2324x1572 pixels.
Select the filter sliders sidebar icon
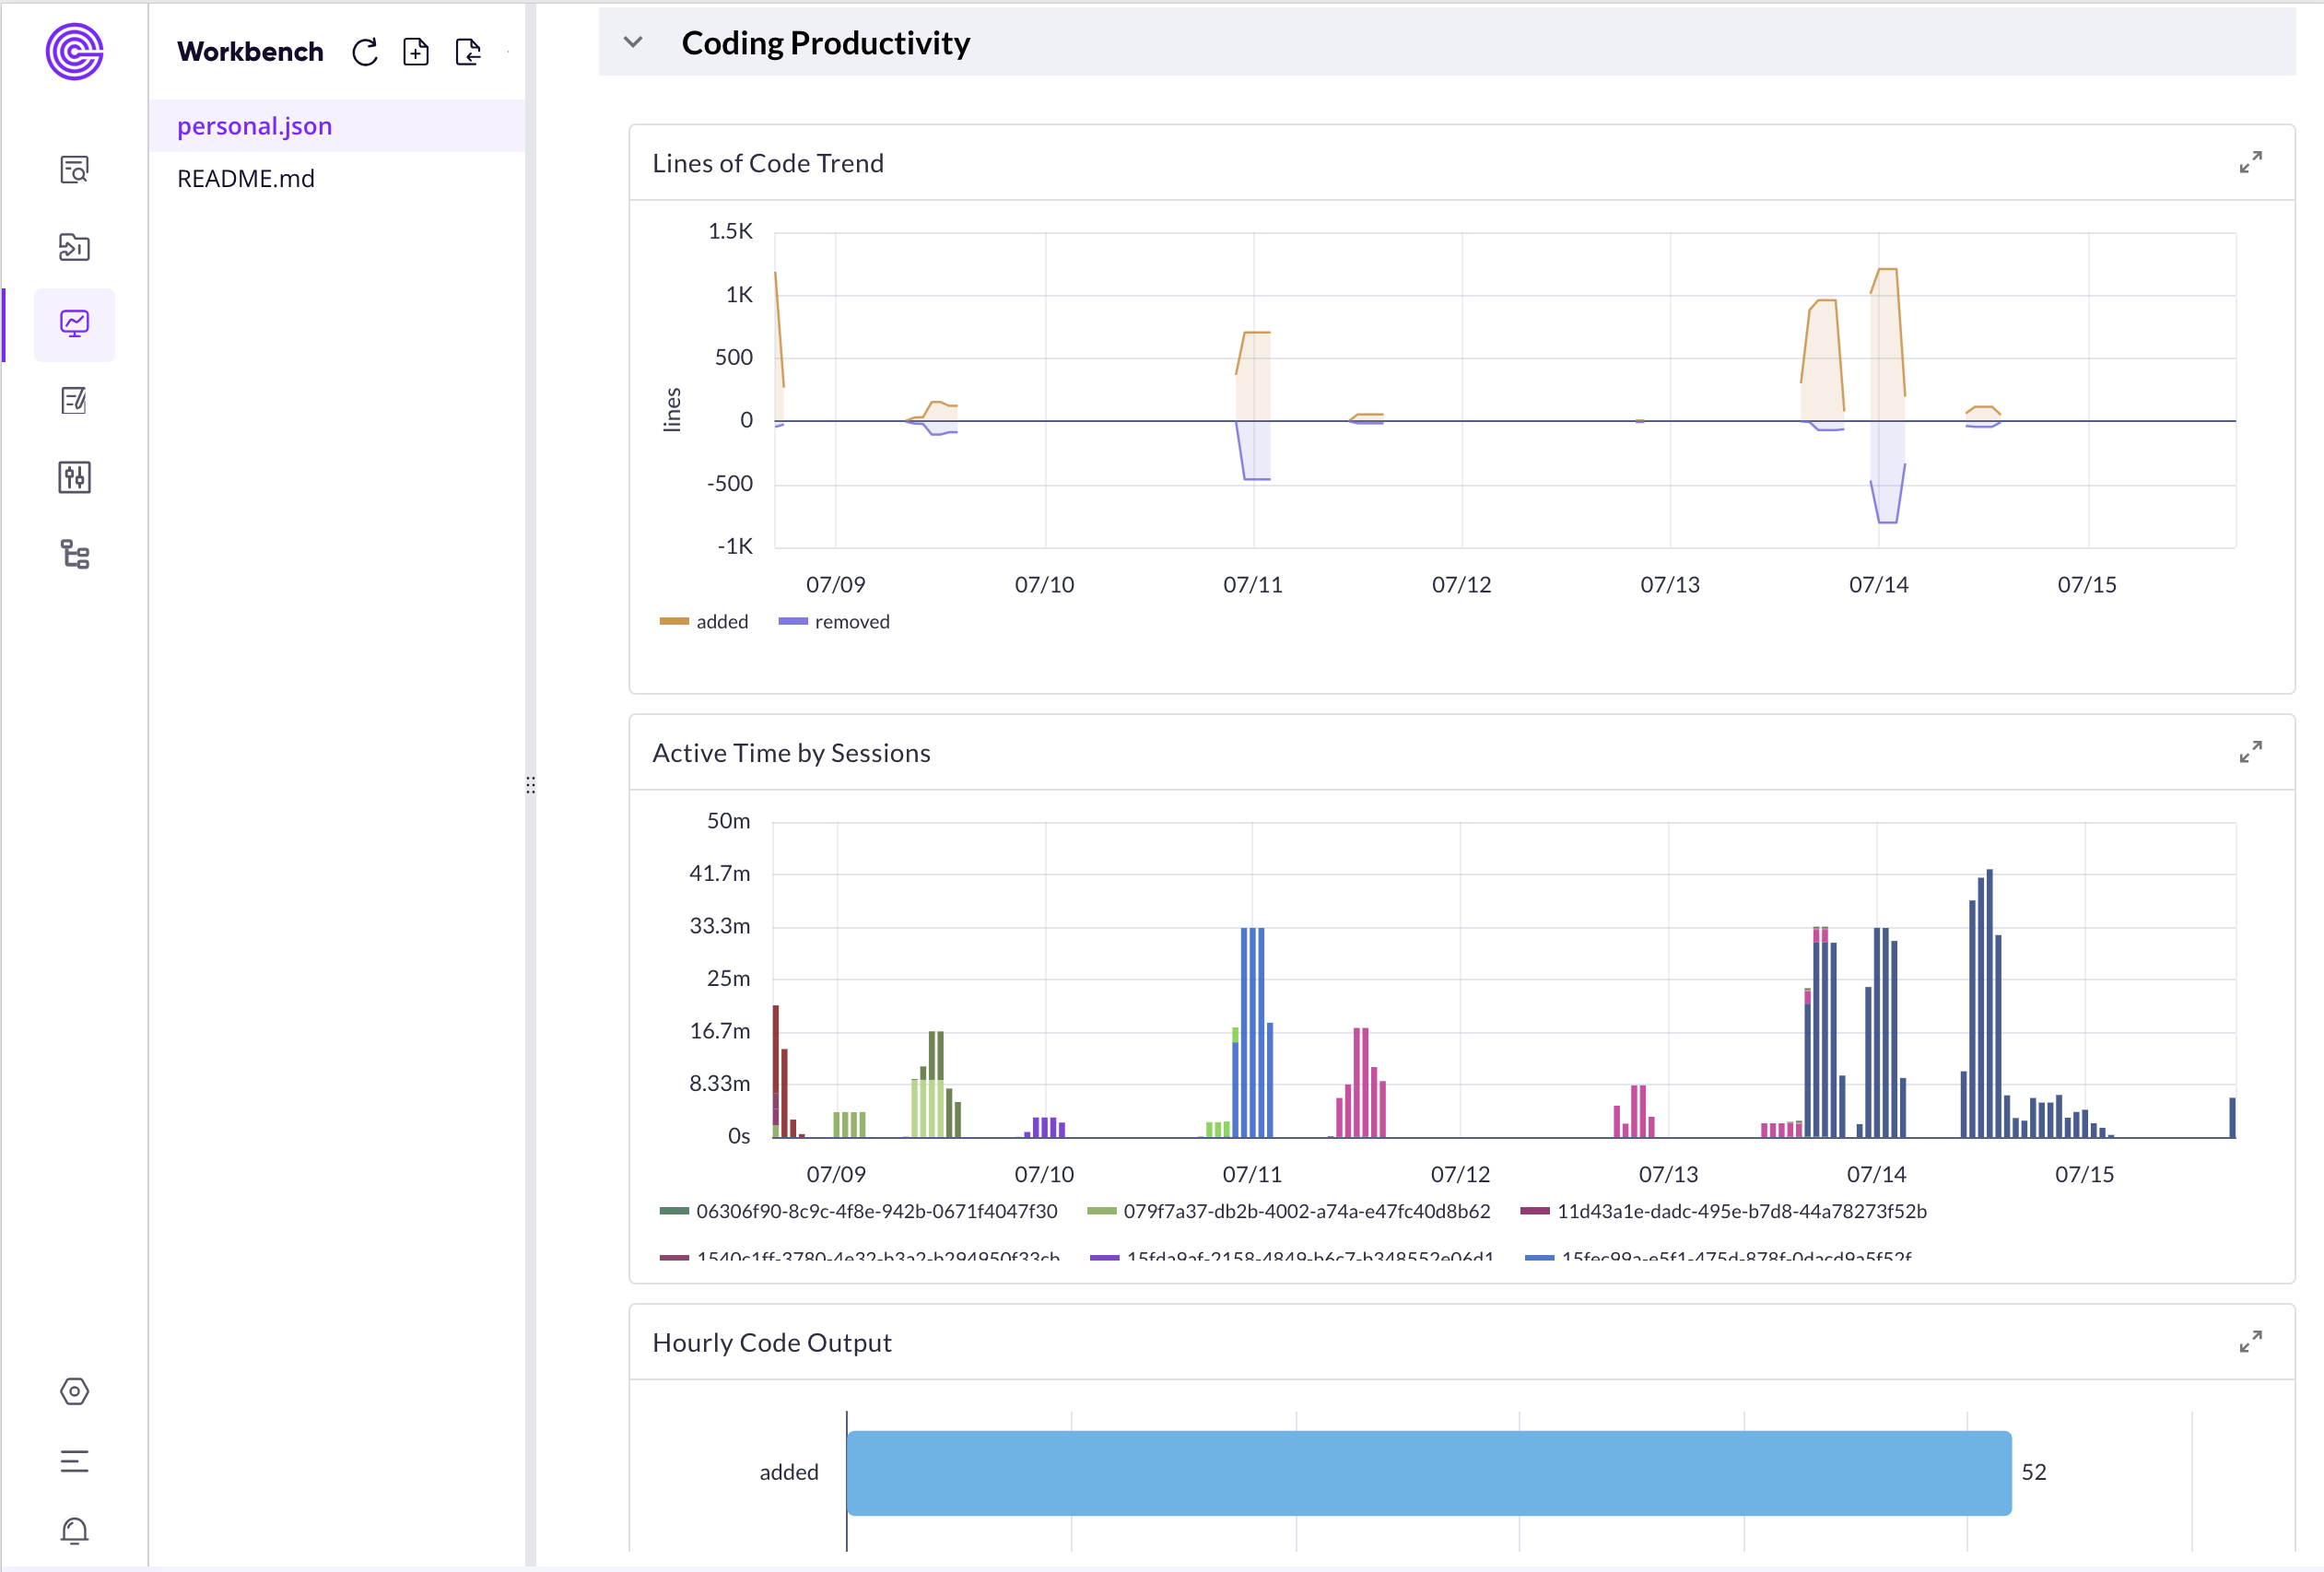74,477
